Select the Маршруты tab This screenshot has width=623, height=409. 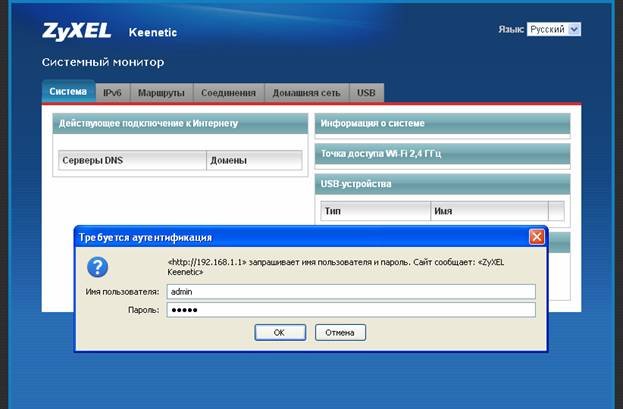coord(159,92)
